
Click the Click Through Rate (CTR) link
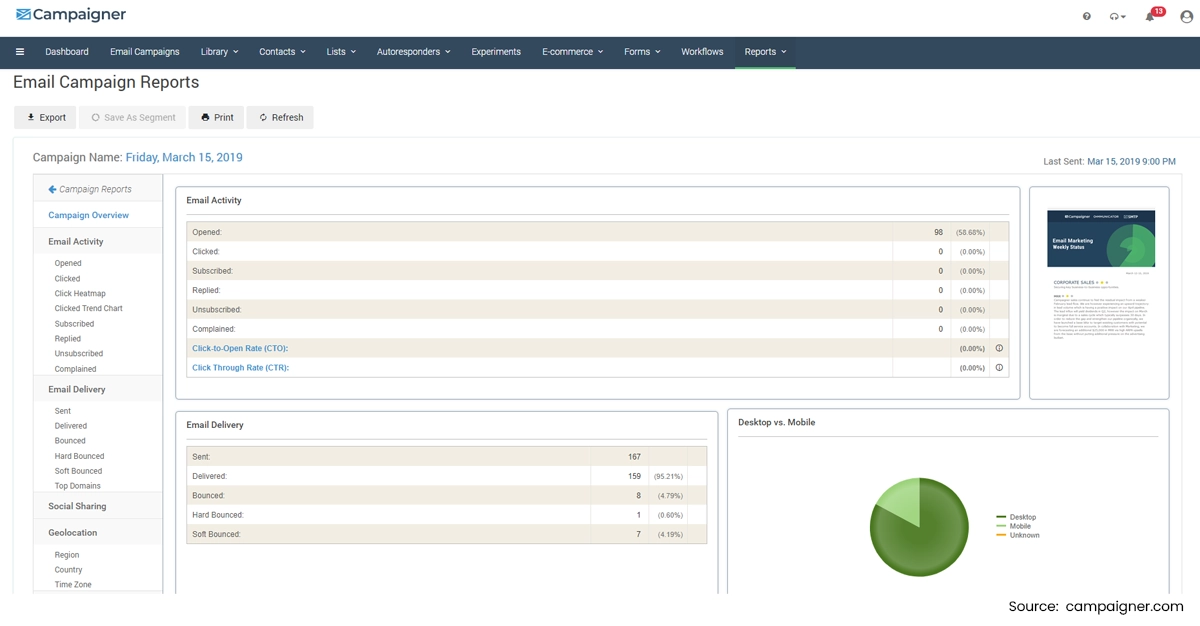[x=240, y=367]
